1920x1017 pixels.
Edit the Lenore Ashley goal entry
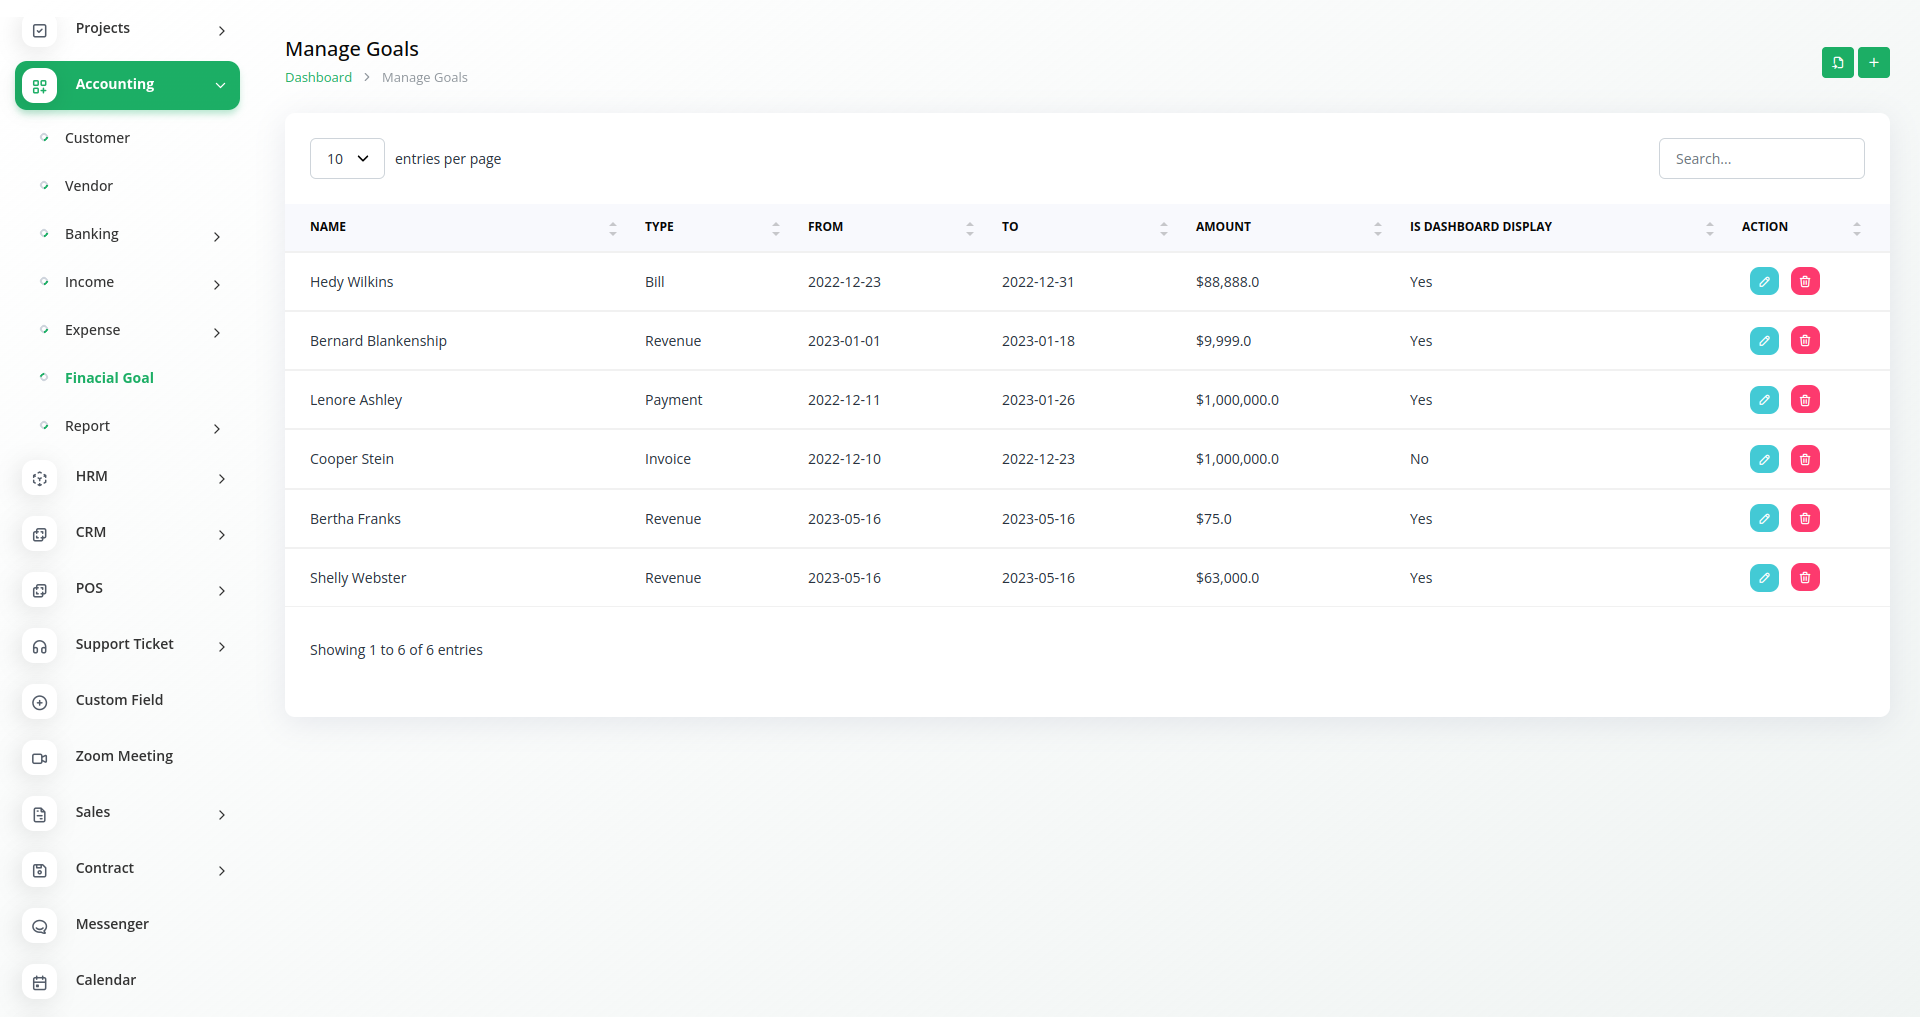[x=1764, y=400]
